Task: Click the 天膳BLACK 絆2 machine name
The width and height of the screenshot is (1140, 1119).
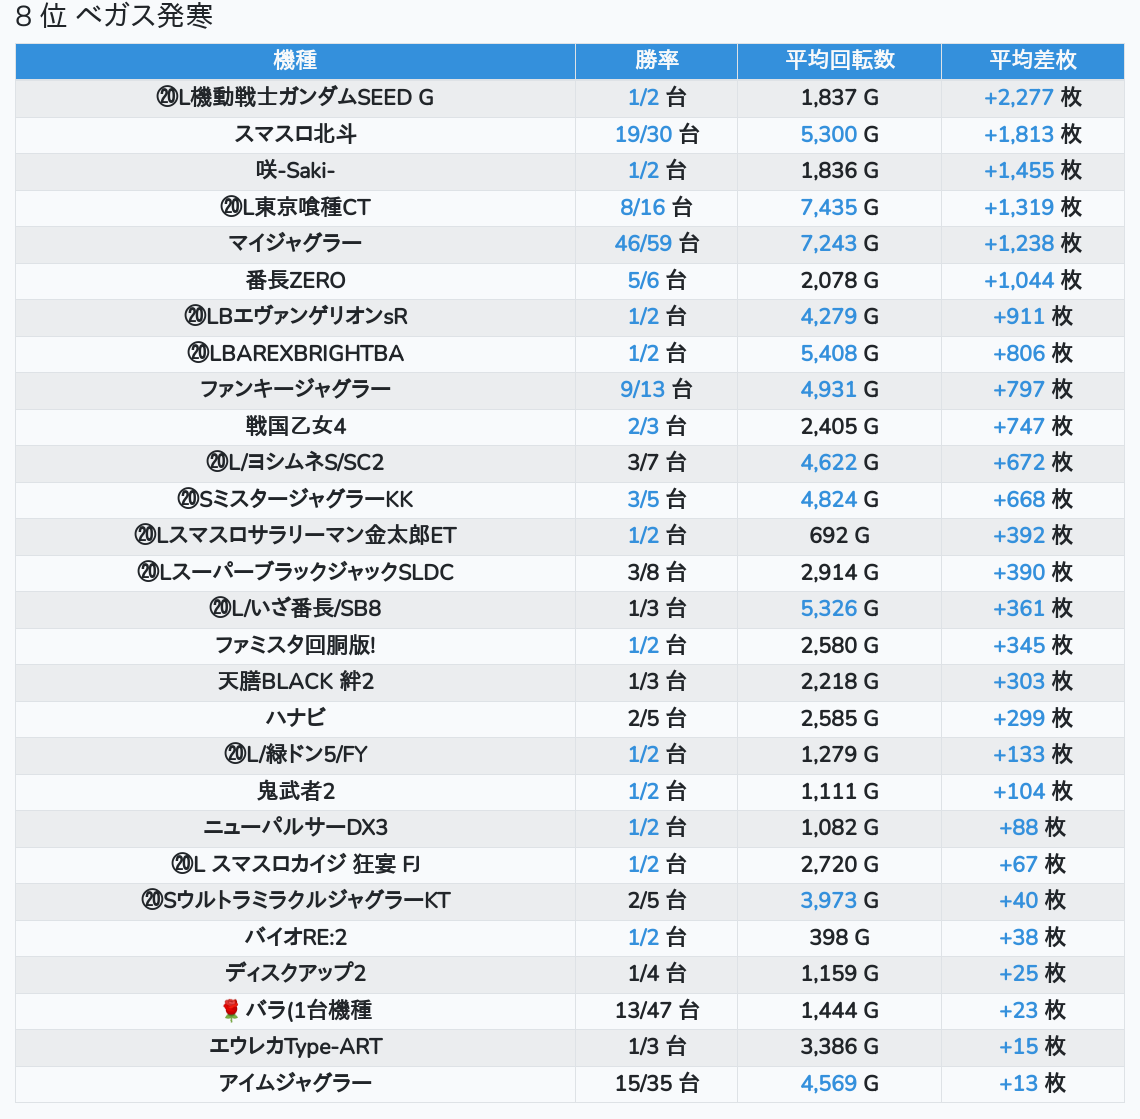Action: coord(295,682)
